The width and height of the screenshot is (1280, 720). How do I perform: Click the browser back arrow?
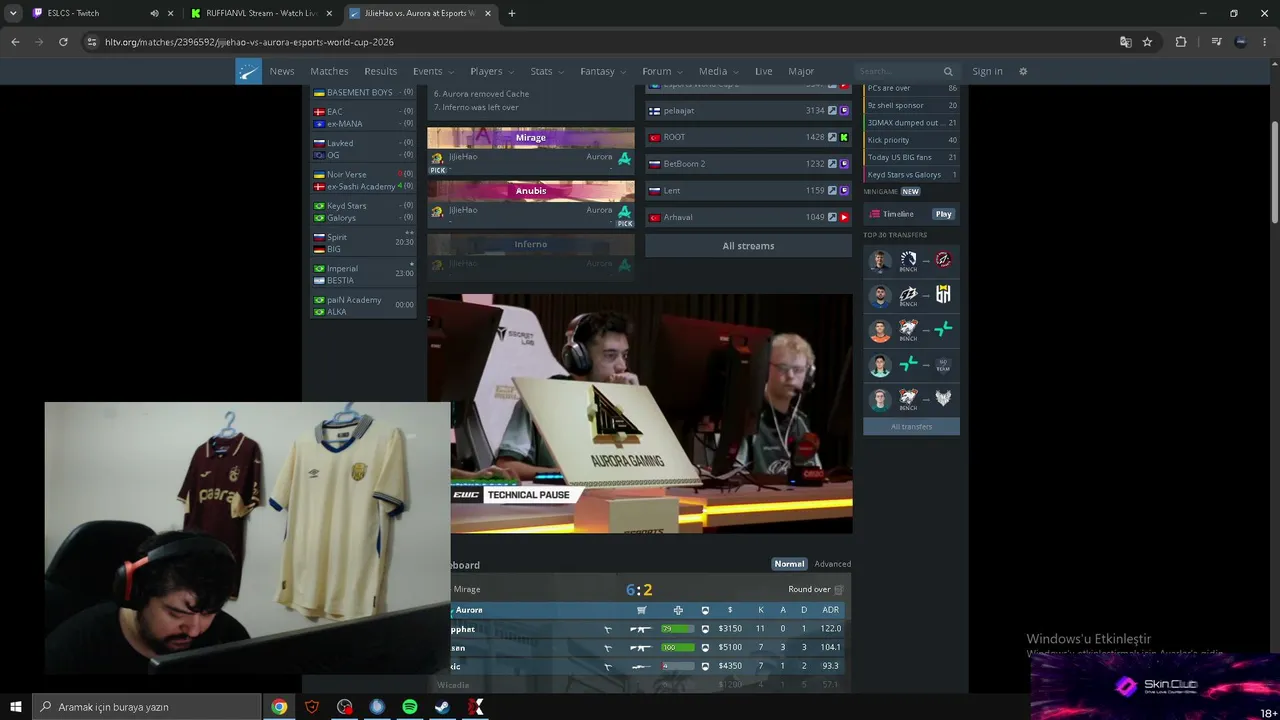15,42
